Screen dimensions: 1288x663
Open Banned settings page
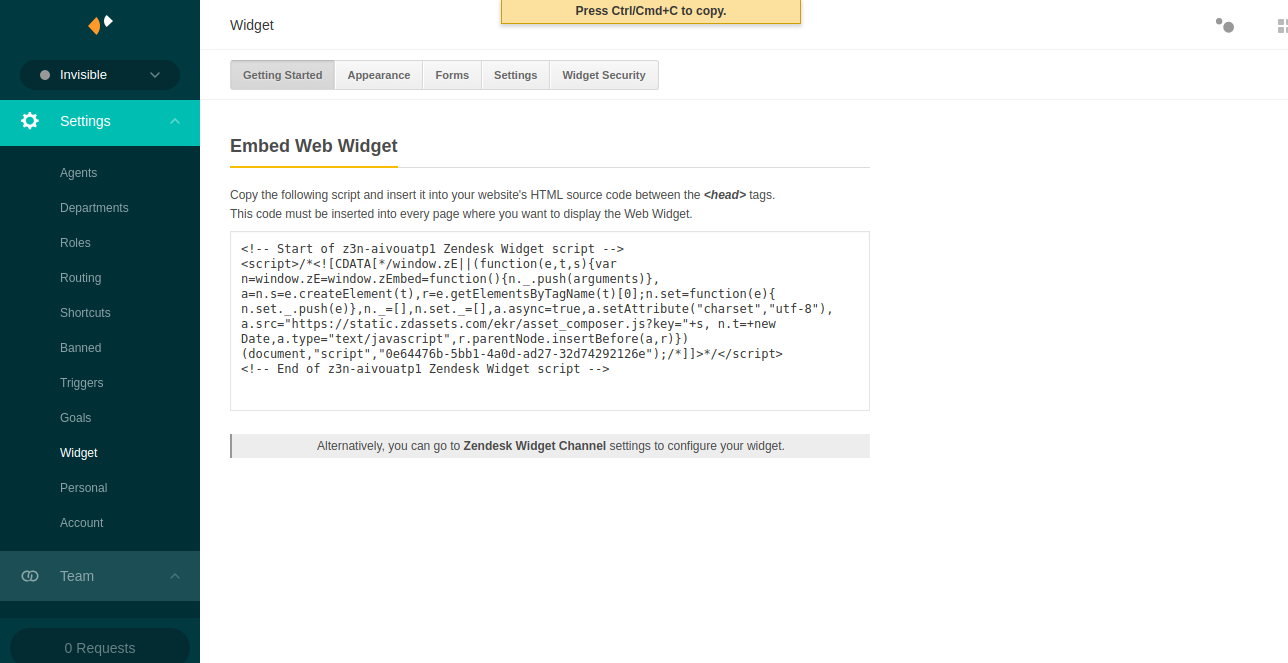(81, 348)
